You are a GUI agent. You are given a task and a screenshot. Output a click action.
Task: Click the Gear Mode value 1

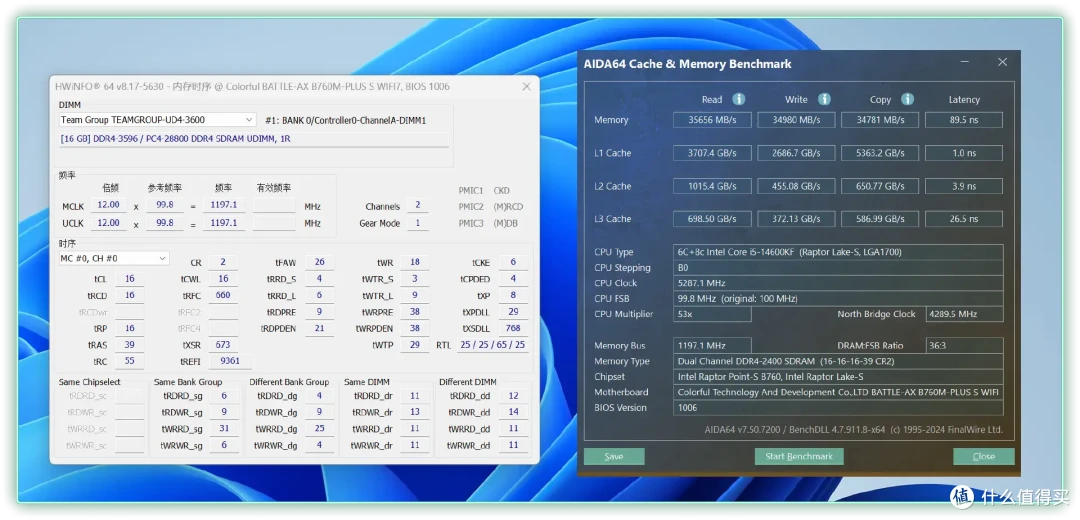[417, 223]
